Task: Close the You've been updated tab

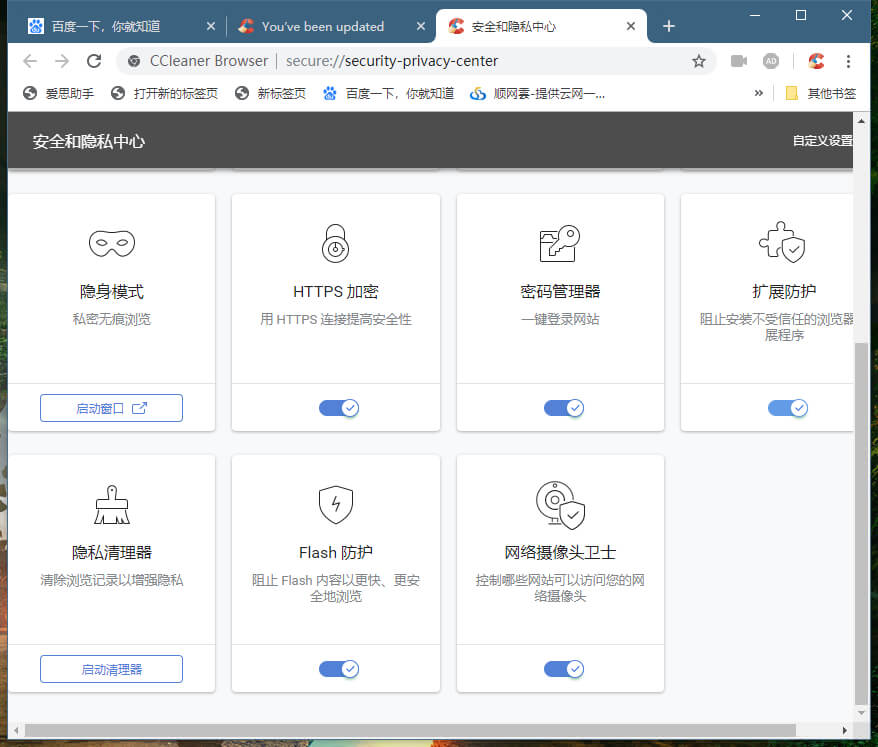Action: point(421,26)
